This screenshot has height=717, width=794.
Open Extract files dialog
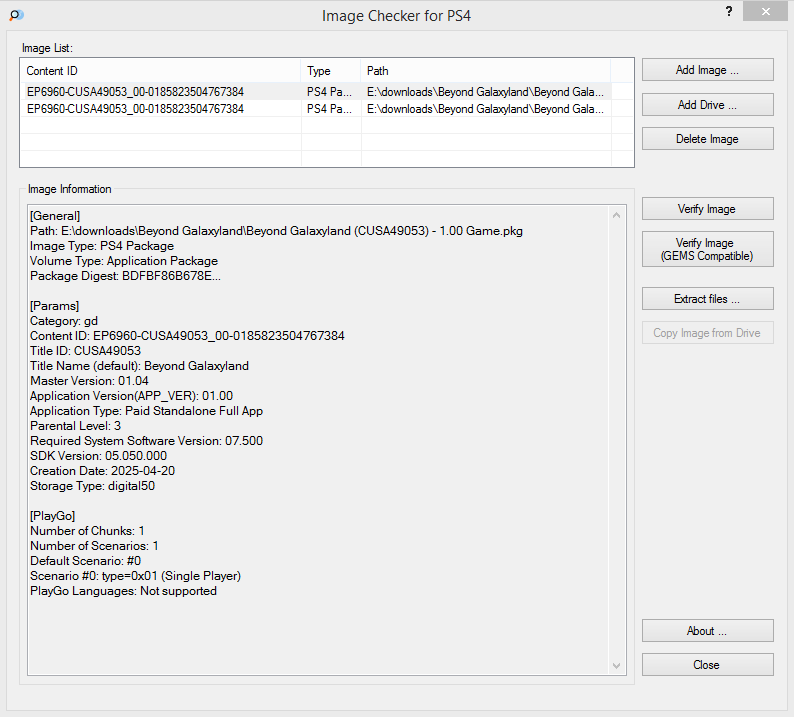[x=707, y=299]
